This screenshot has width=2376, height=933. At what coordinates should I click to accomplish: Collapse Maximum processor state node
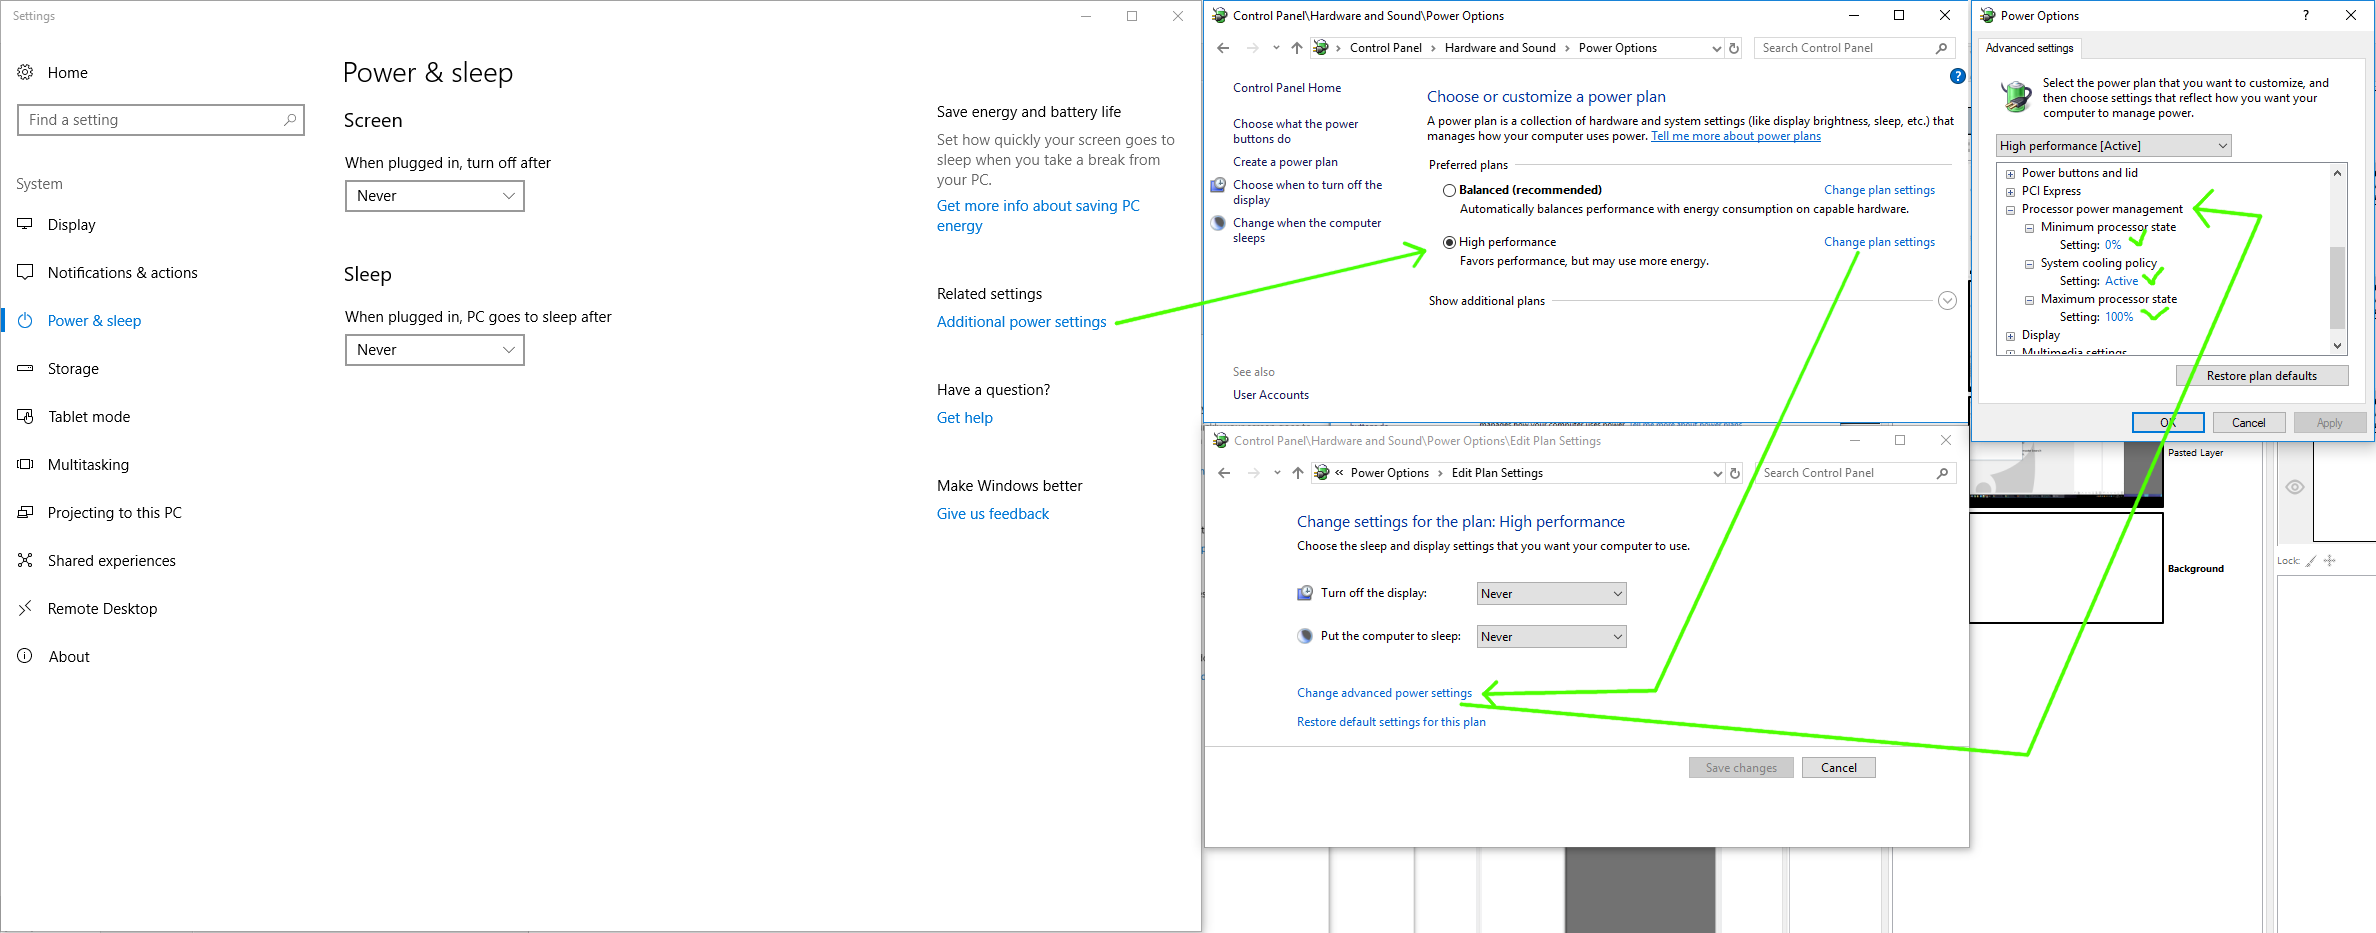[x=2029, y=300]
